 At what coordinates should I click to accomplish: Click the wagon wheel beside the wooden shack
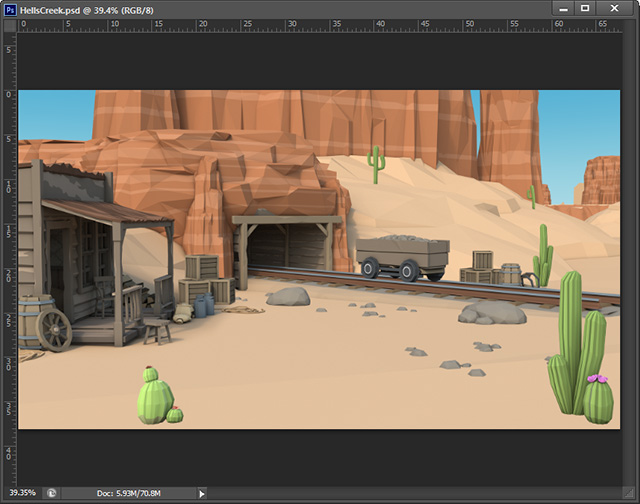(54, 330)
